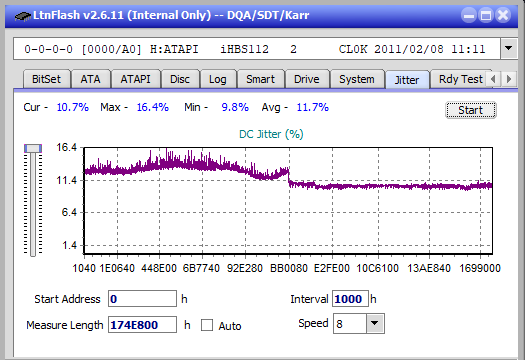Maximize the LtnFlash window
Viewport: 525px width, 360px height.
pos(486,15)
